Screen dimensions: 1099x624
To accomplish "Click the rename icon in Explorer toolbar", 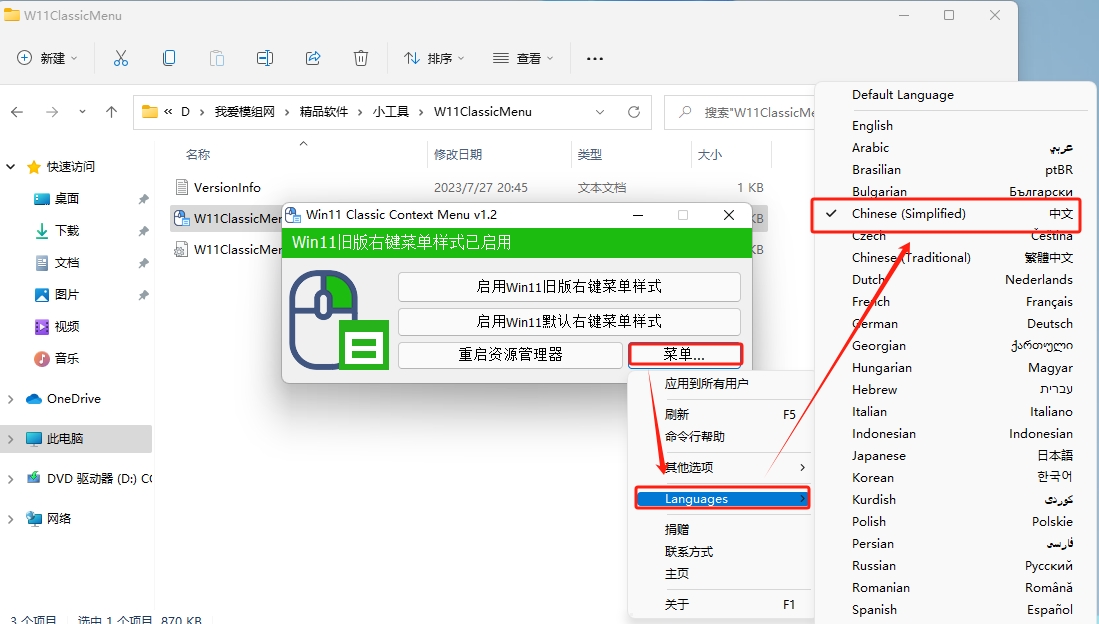I will (x=265, y=58).
